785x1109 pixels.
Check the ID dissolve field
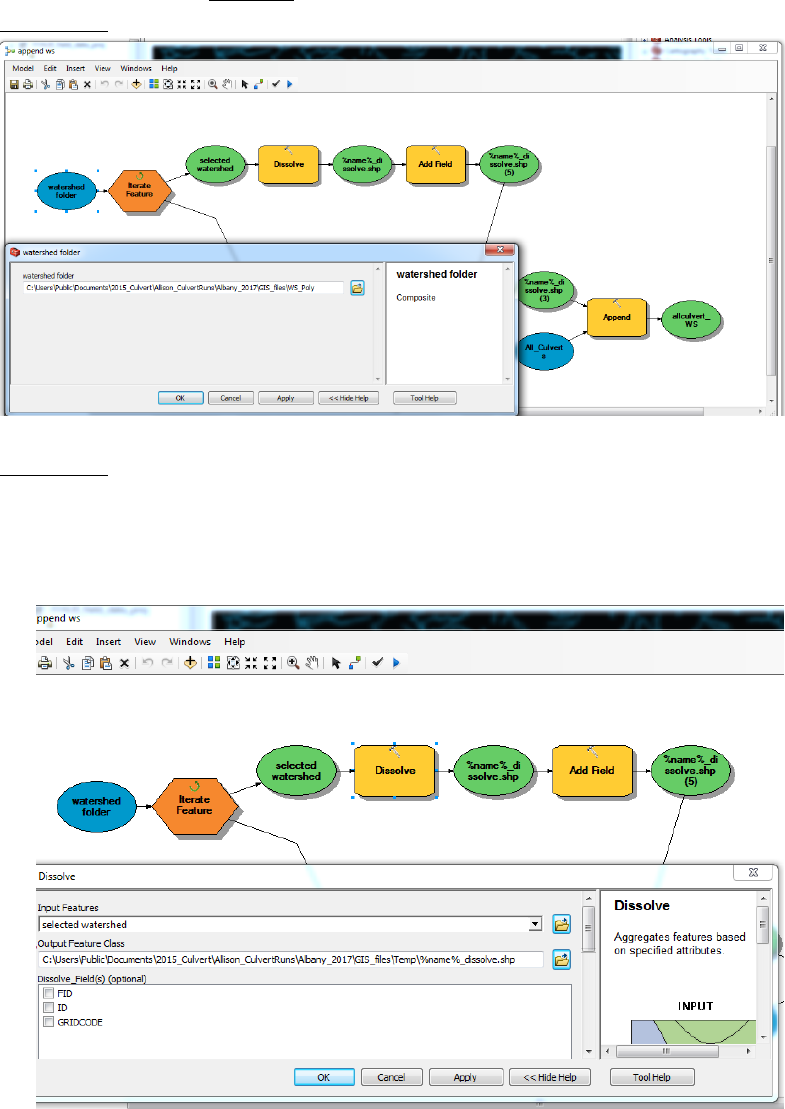[49, 1007]
